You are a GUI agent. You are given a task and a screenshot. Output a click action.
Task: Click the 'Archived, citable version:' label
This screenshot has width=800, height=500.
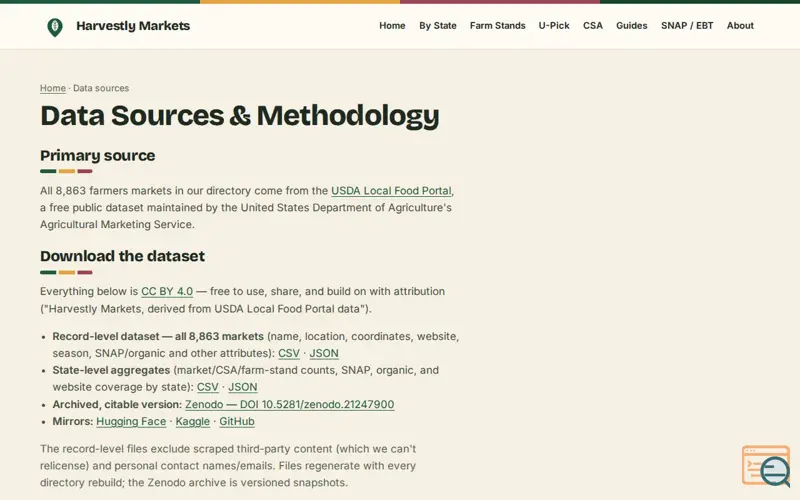(117, 405)
